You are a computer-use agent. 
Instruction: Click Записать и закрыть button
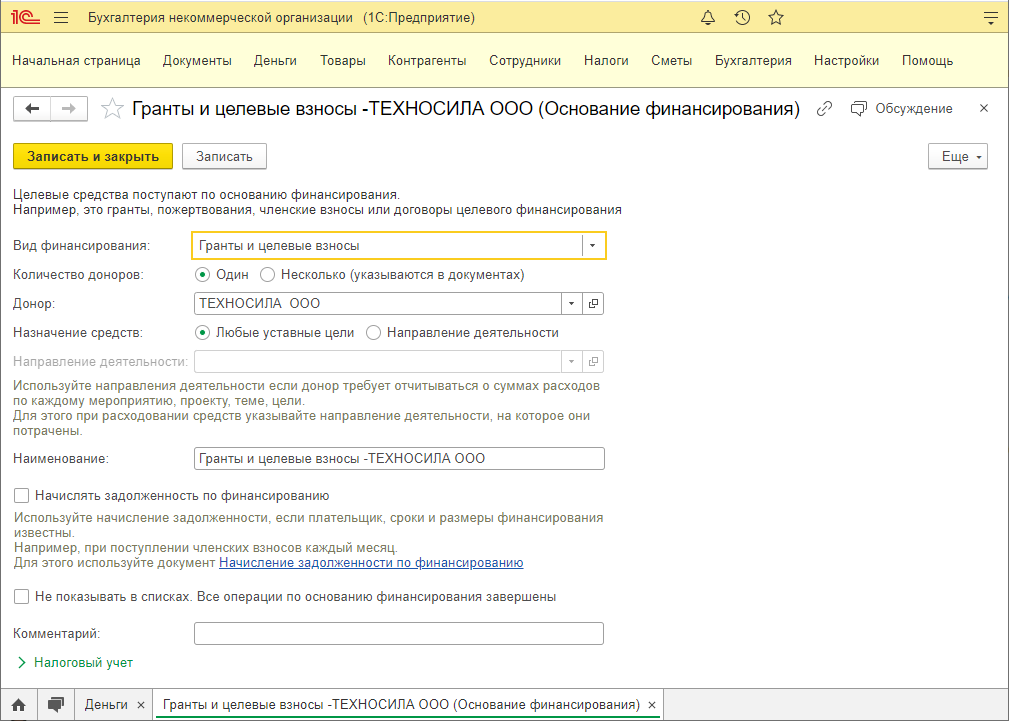point(93,156)
